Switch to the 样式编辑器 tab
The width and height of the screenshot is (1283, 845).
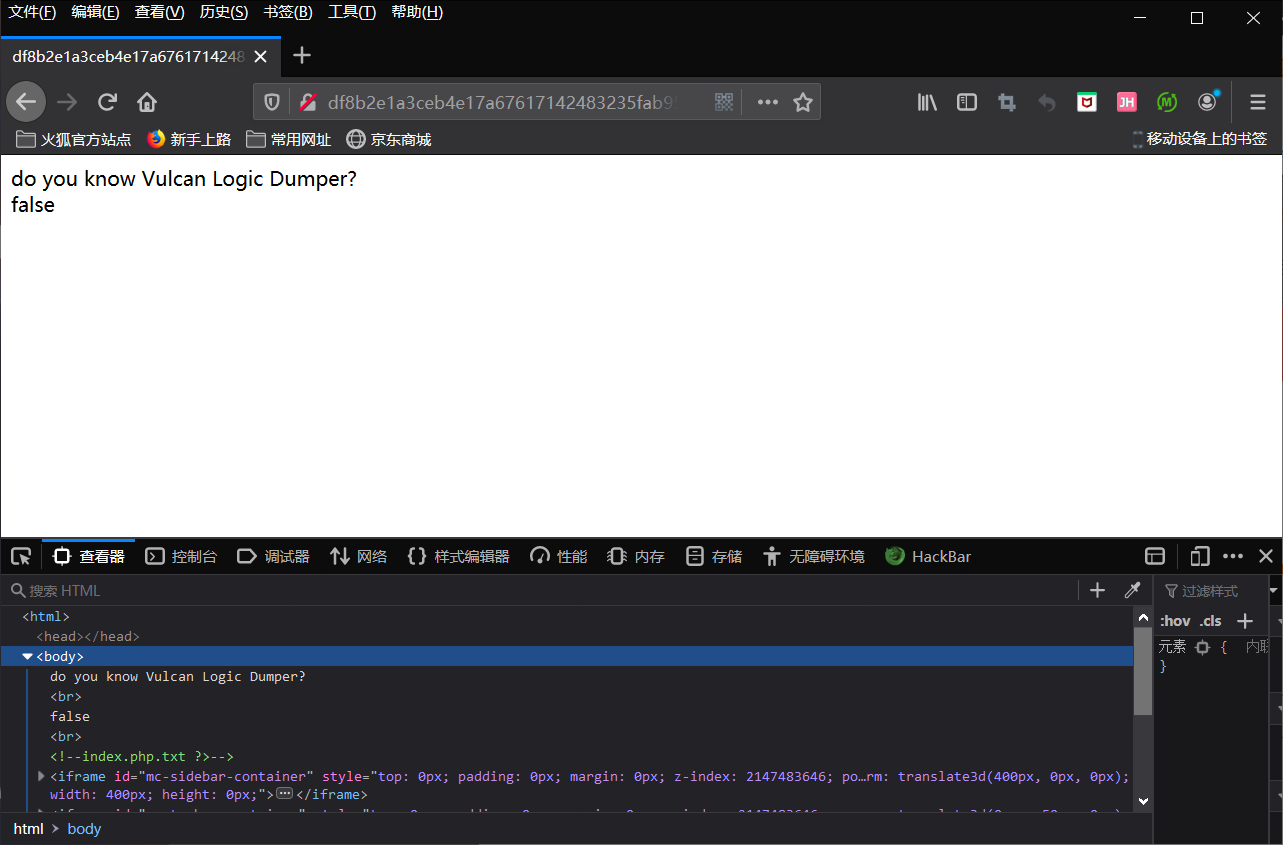[x=459, y=556]
